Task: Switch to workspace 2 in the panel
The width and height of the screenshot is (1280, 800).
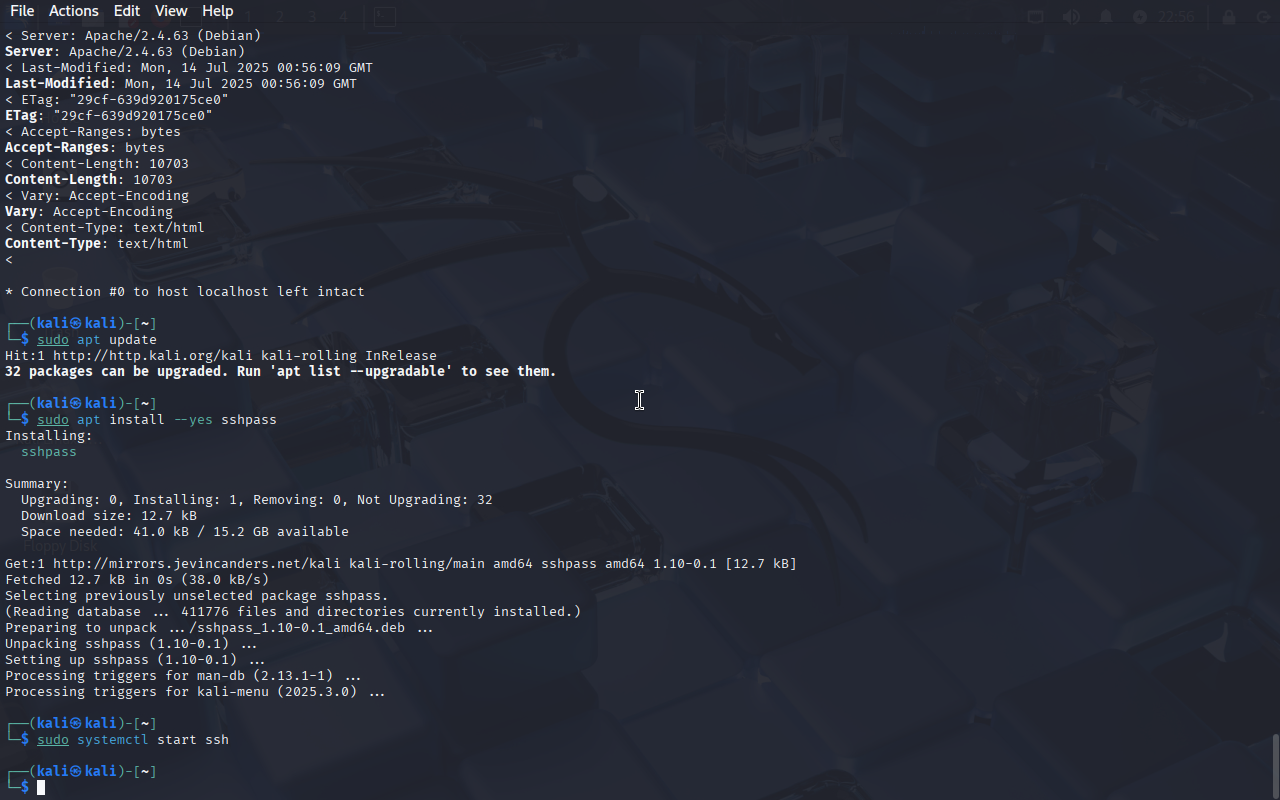Action: tap(280, 17)
